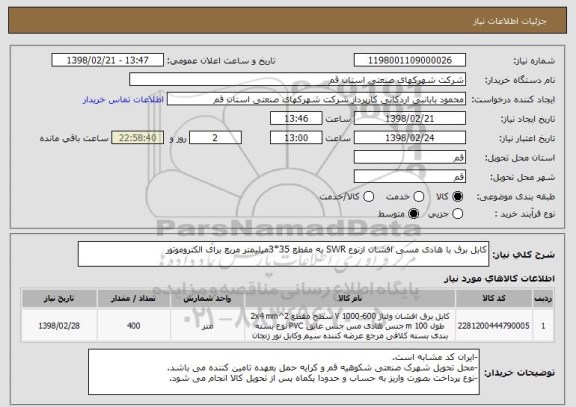Screen dimensions: 576x407
Task: Click the unit cell متر
Action: pos(207,326)
